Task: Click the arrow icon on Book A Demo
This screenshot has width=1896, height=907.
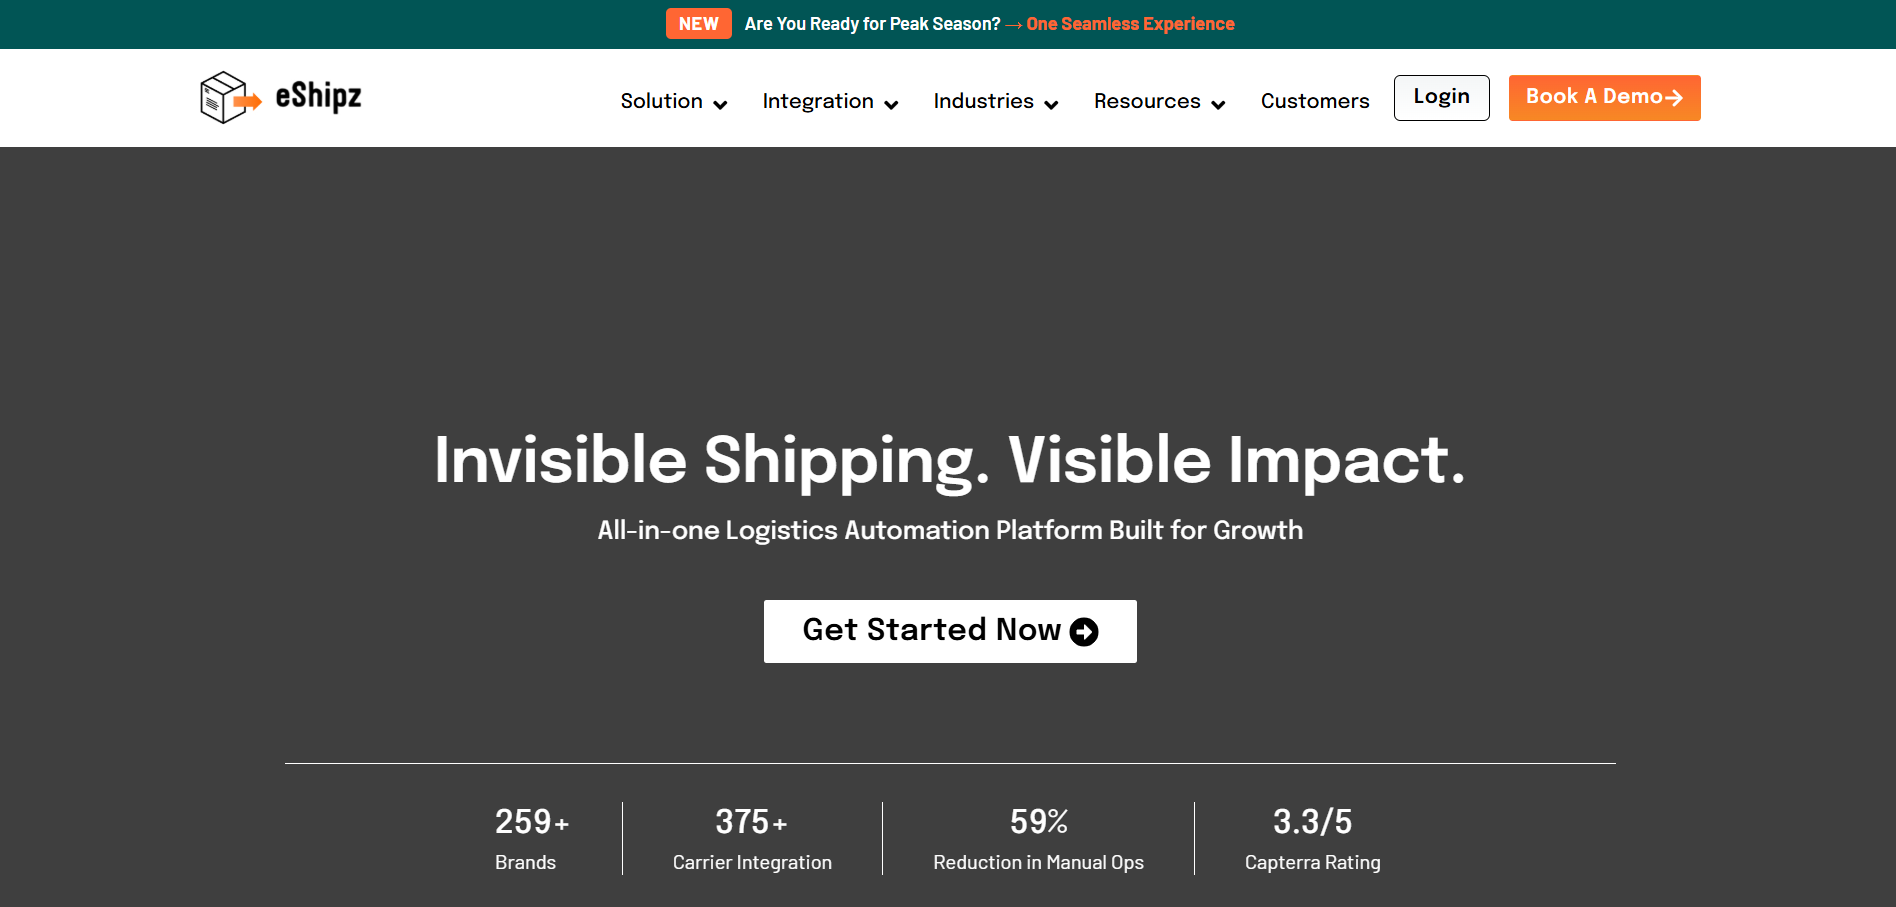Action: [1674, 98]
